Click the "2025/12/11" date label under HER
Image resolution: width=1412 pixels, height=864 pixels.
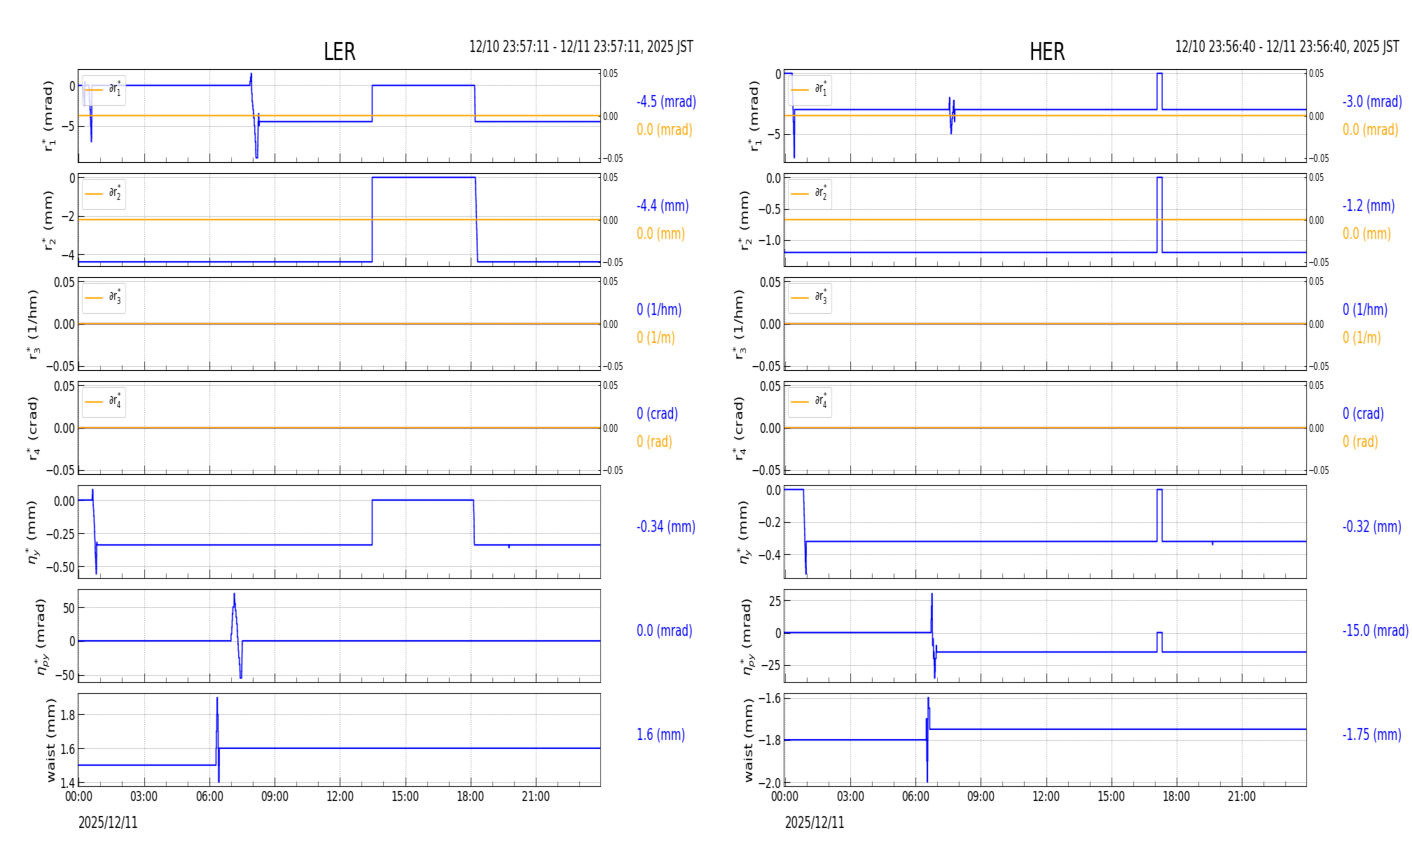point(814,823)
